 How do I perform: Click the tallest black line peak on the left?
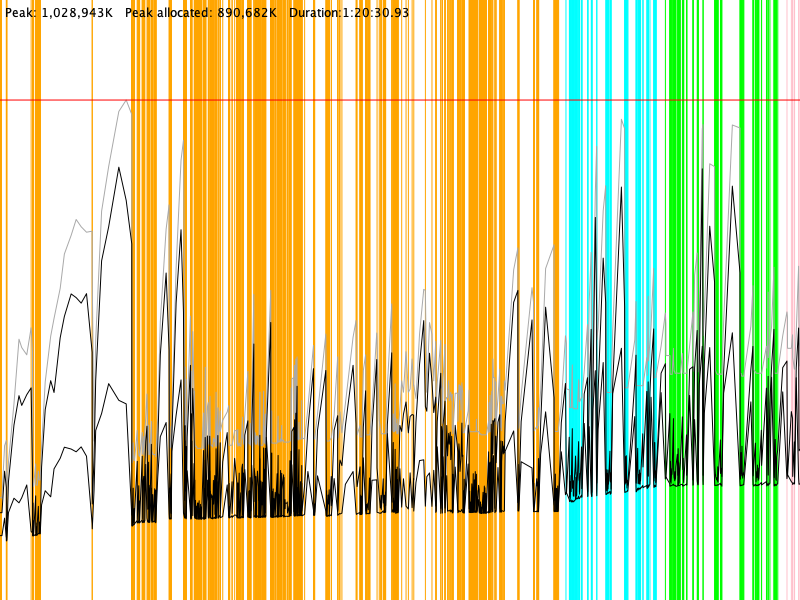pos(119,168)
